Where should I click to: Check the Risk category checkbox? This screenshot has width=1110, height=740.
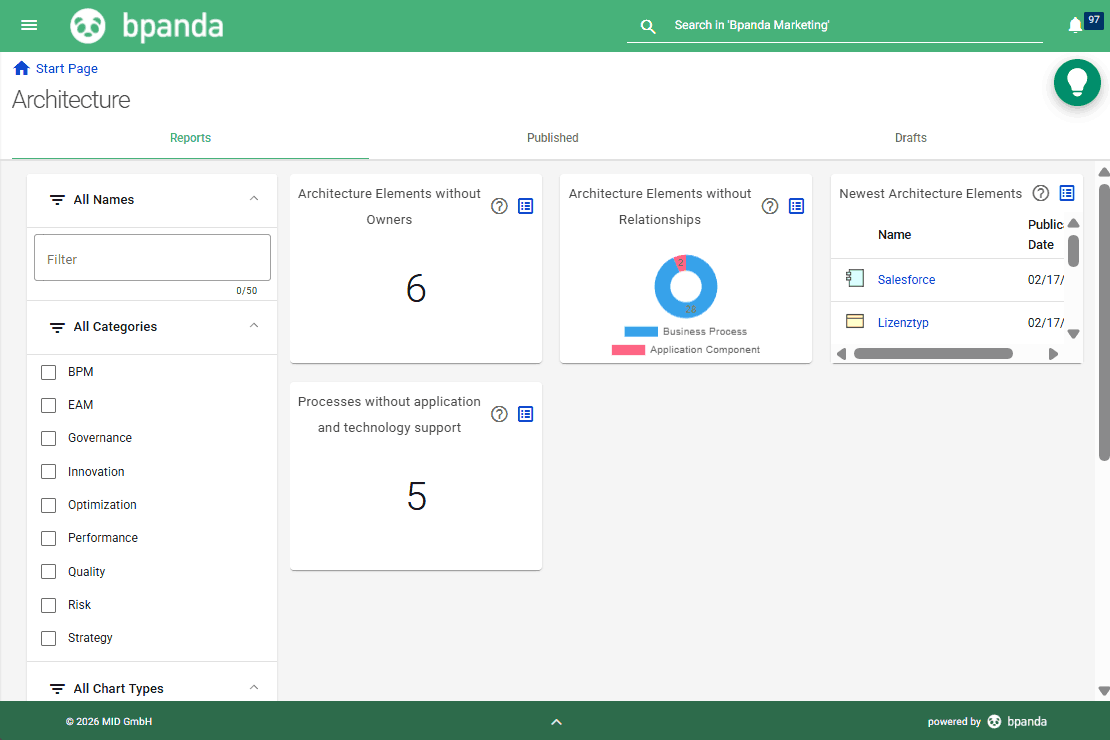[x=48, y=605]
